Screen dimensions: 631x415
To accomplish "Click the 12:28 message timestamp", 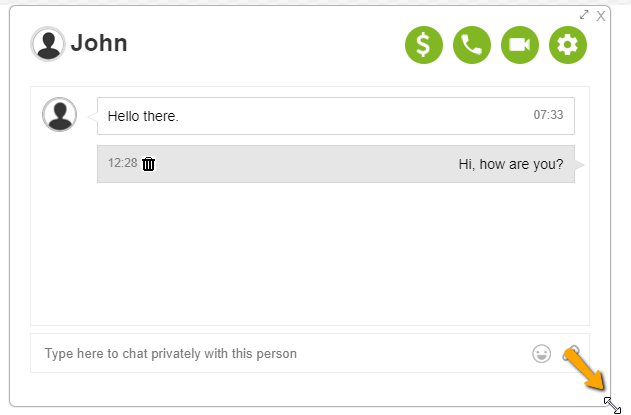I will (x=122, y=163).
